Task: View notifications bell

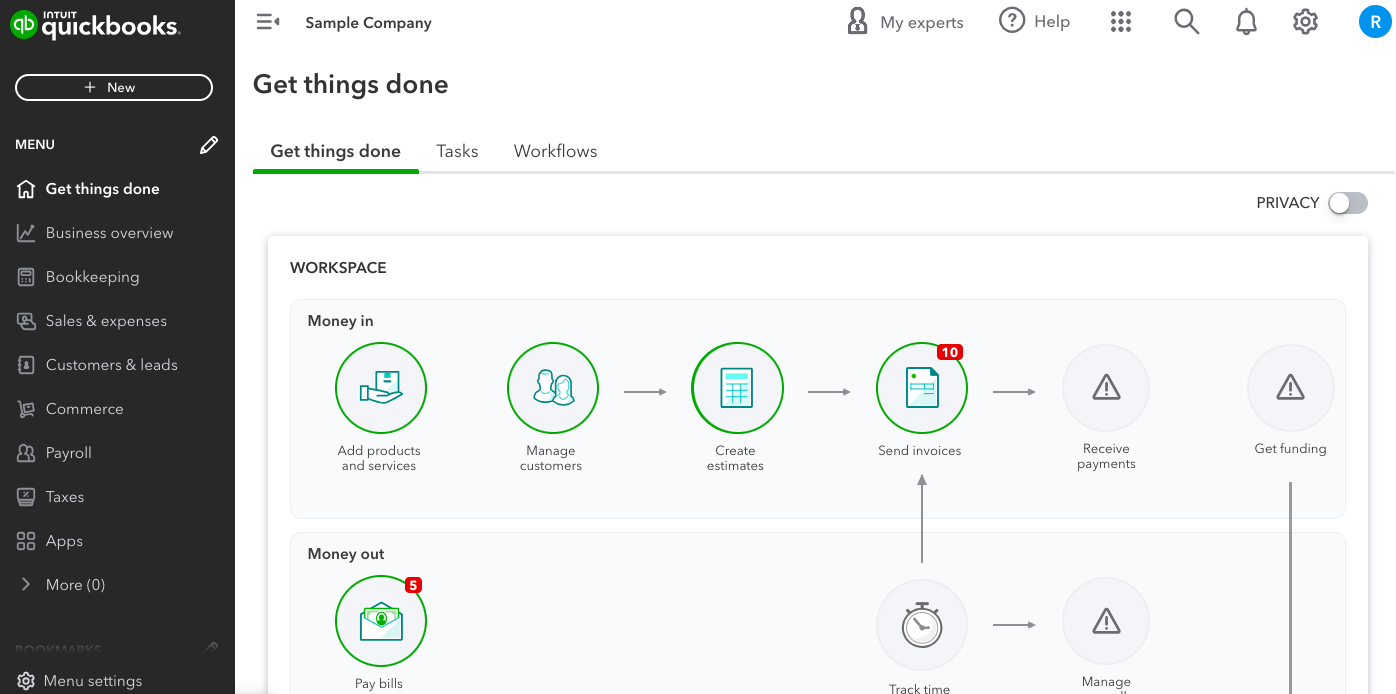Action: (x=1246, y=22)
